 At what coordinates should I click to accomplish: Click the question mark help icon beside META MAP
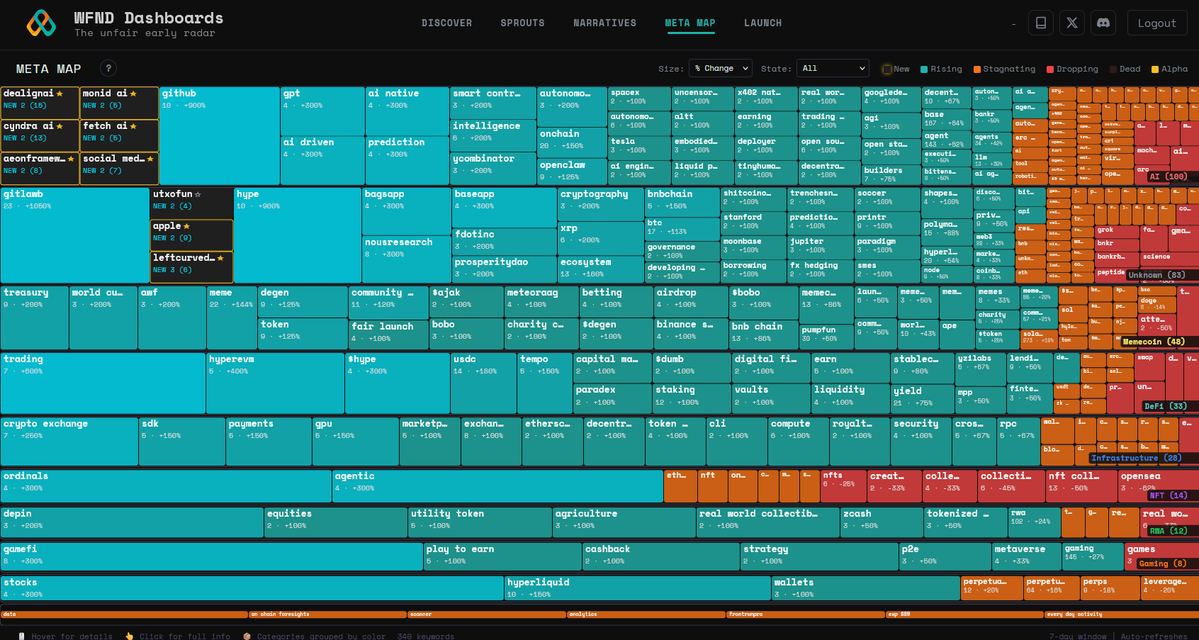(108, 68)
